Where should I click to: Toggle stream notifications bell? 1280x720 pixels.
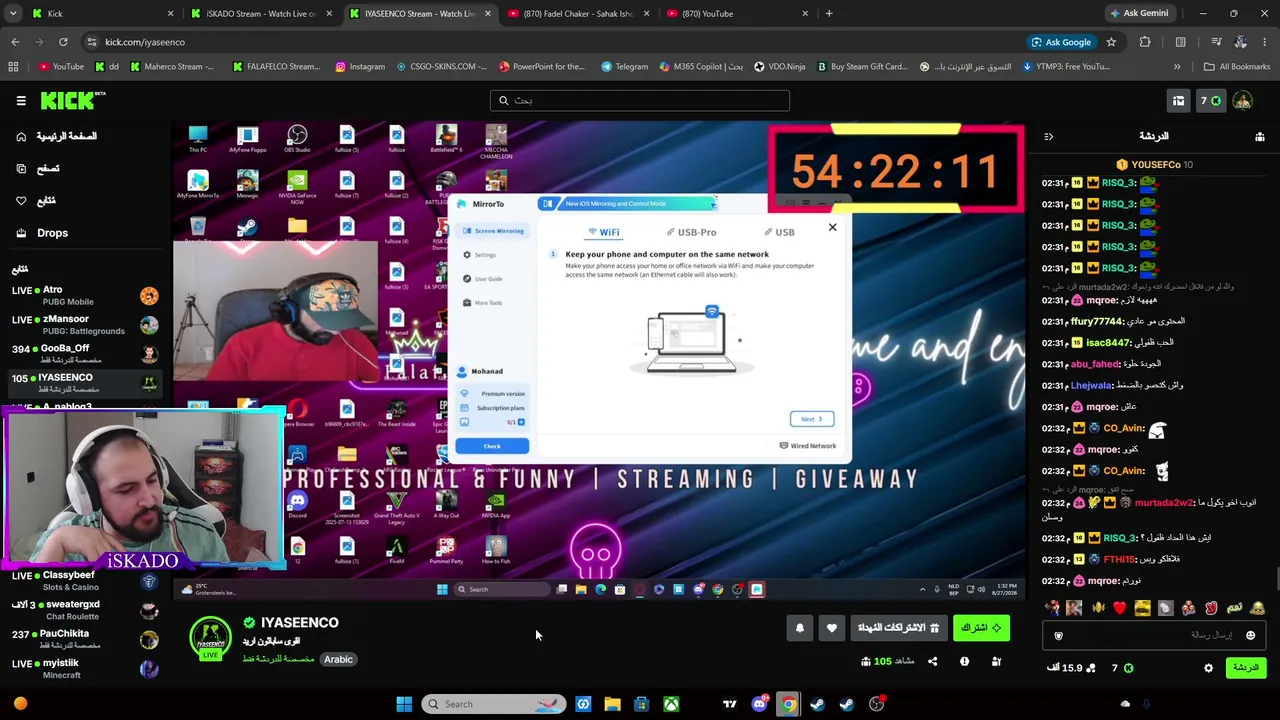[799, 628]
